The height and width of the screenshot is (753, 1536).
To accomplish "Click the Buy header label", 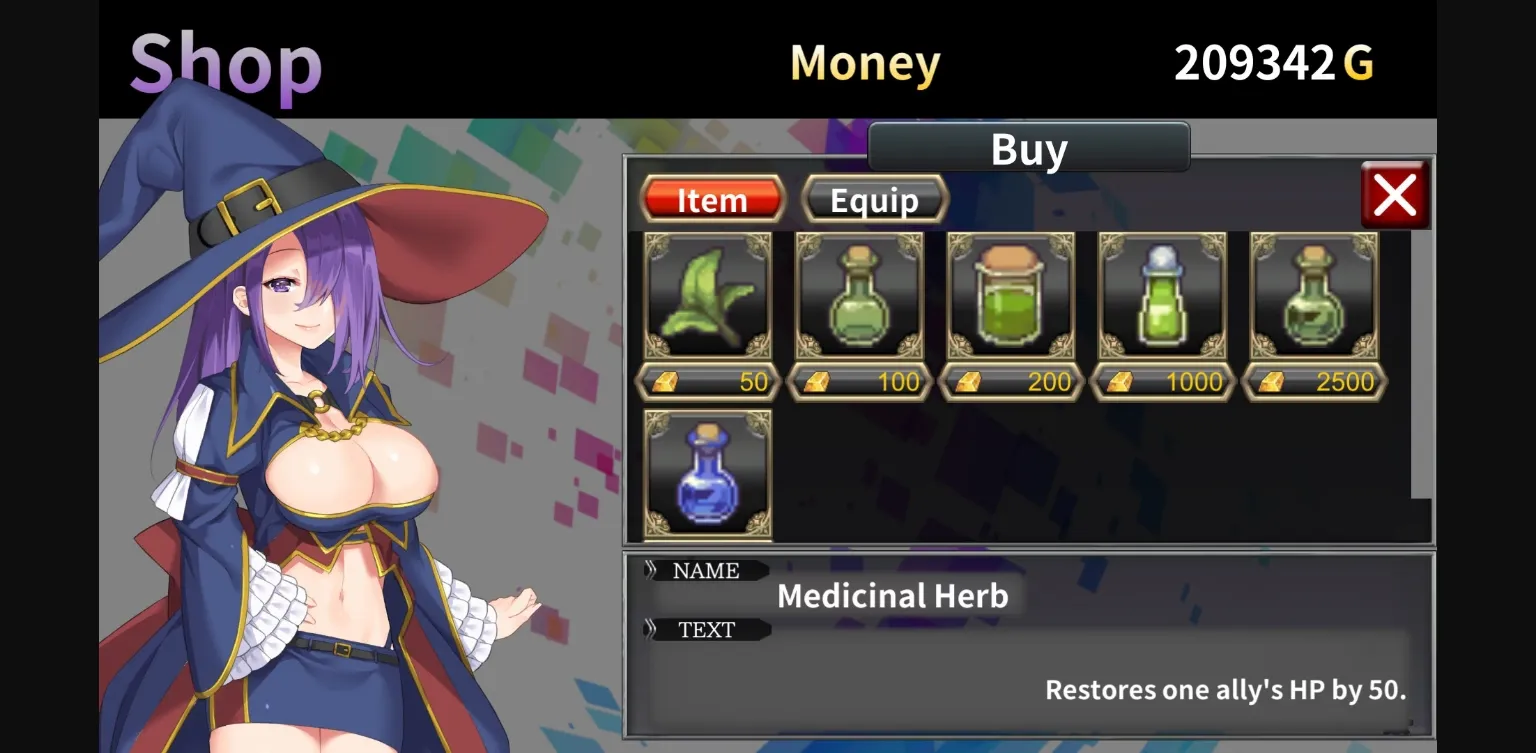I will coord(1029,148).
